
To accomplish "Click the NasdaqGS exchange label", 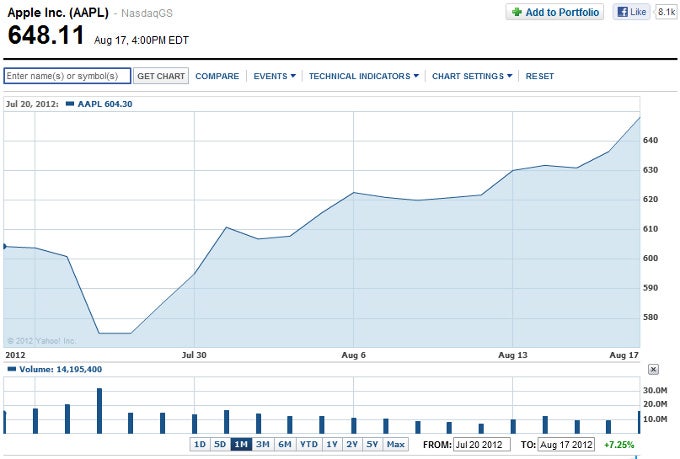I will [147, 13].
